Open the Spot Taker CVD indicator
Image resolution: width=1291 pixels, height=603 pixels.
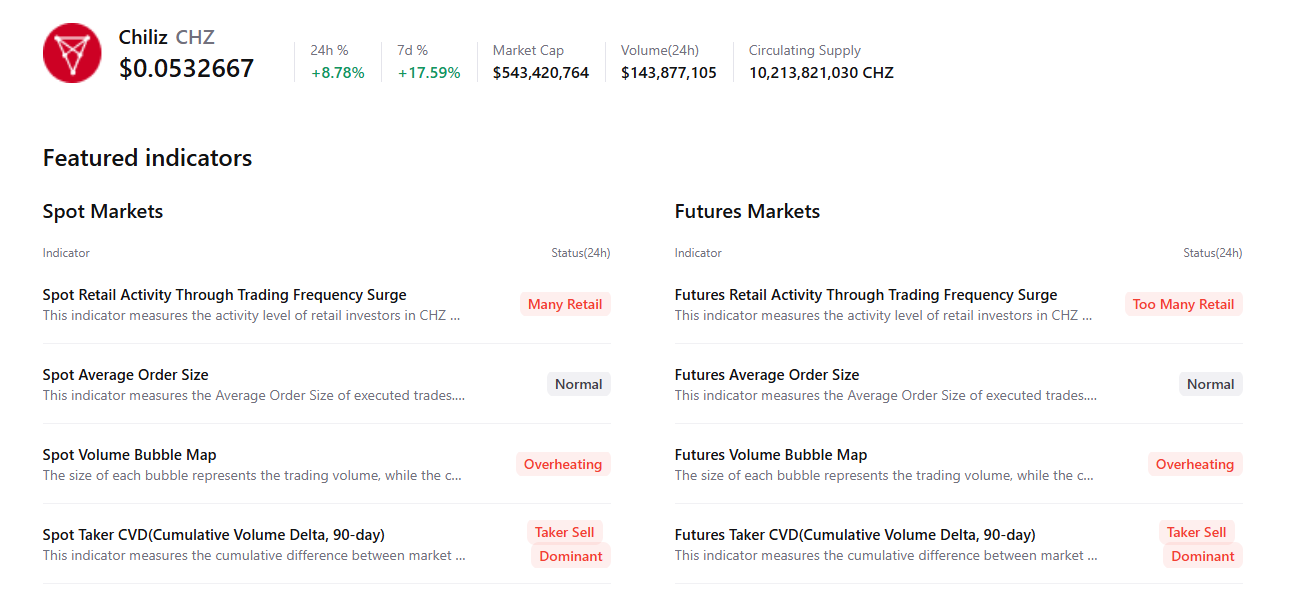pyautogui.click(x=213, y=535)
